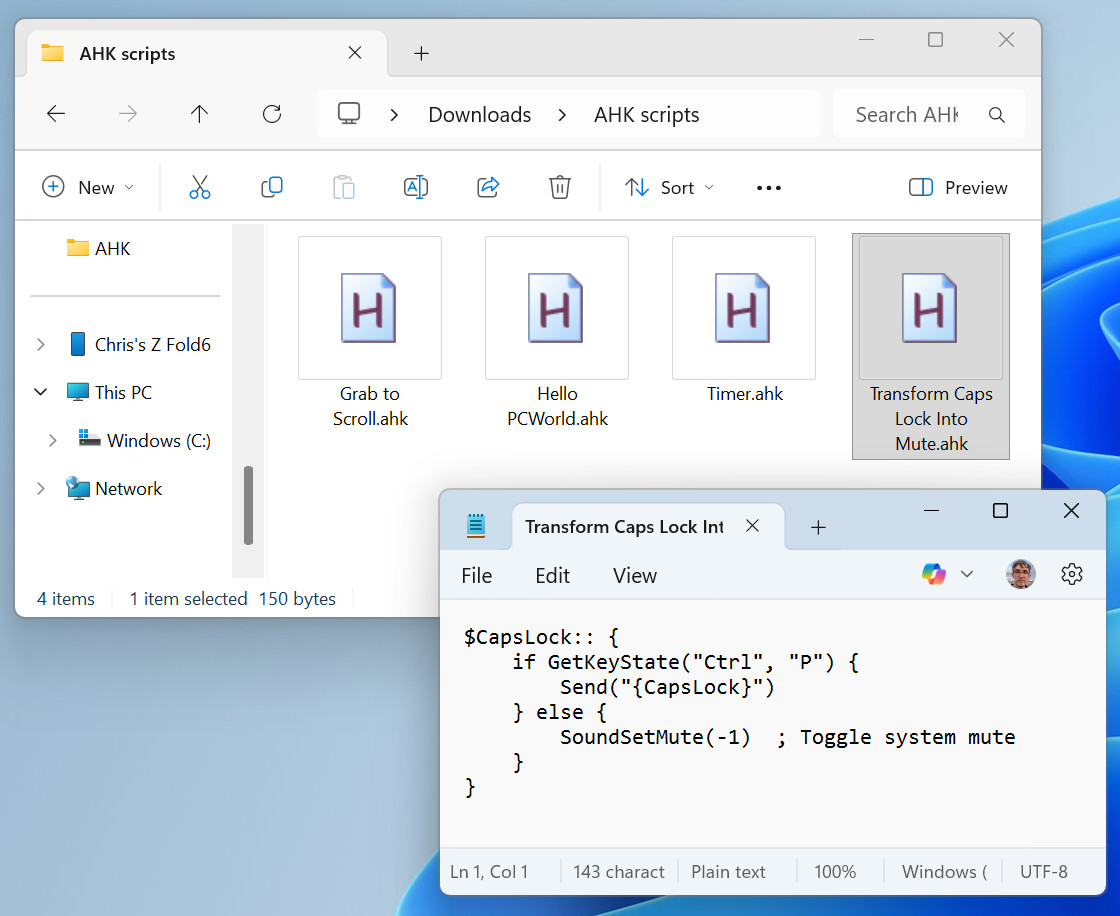Delete the selected script
The image size is (1120, 916).
[x=560, y=187]
